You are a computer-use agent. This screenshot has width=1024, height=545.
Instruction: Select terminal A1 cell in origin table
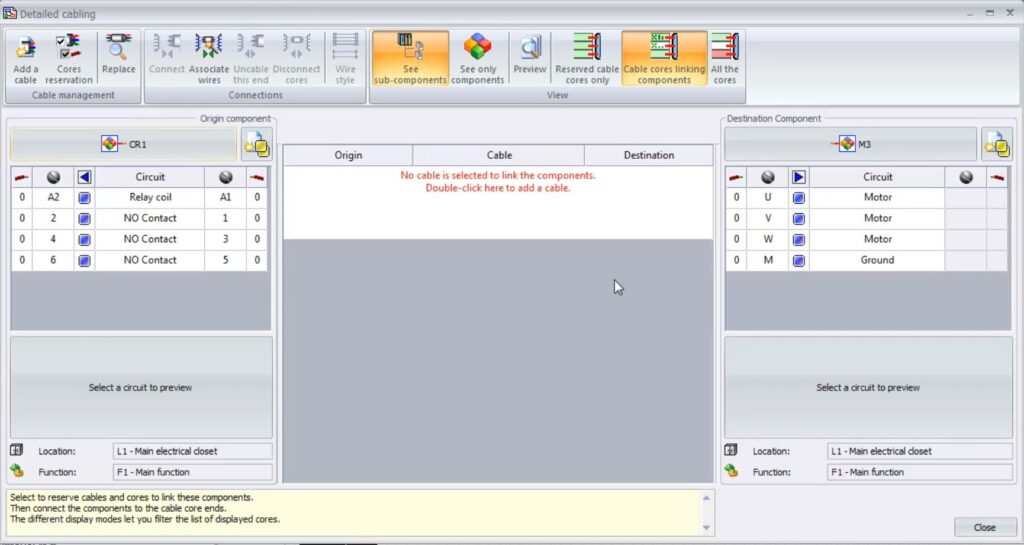tap(225, 197)
